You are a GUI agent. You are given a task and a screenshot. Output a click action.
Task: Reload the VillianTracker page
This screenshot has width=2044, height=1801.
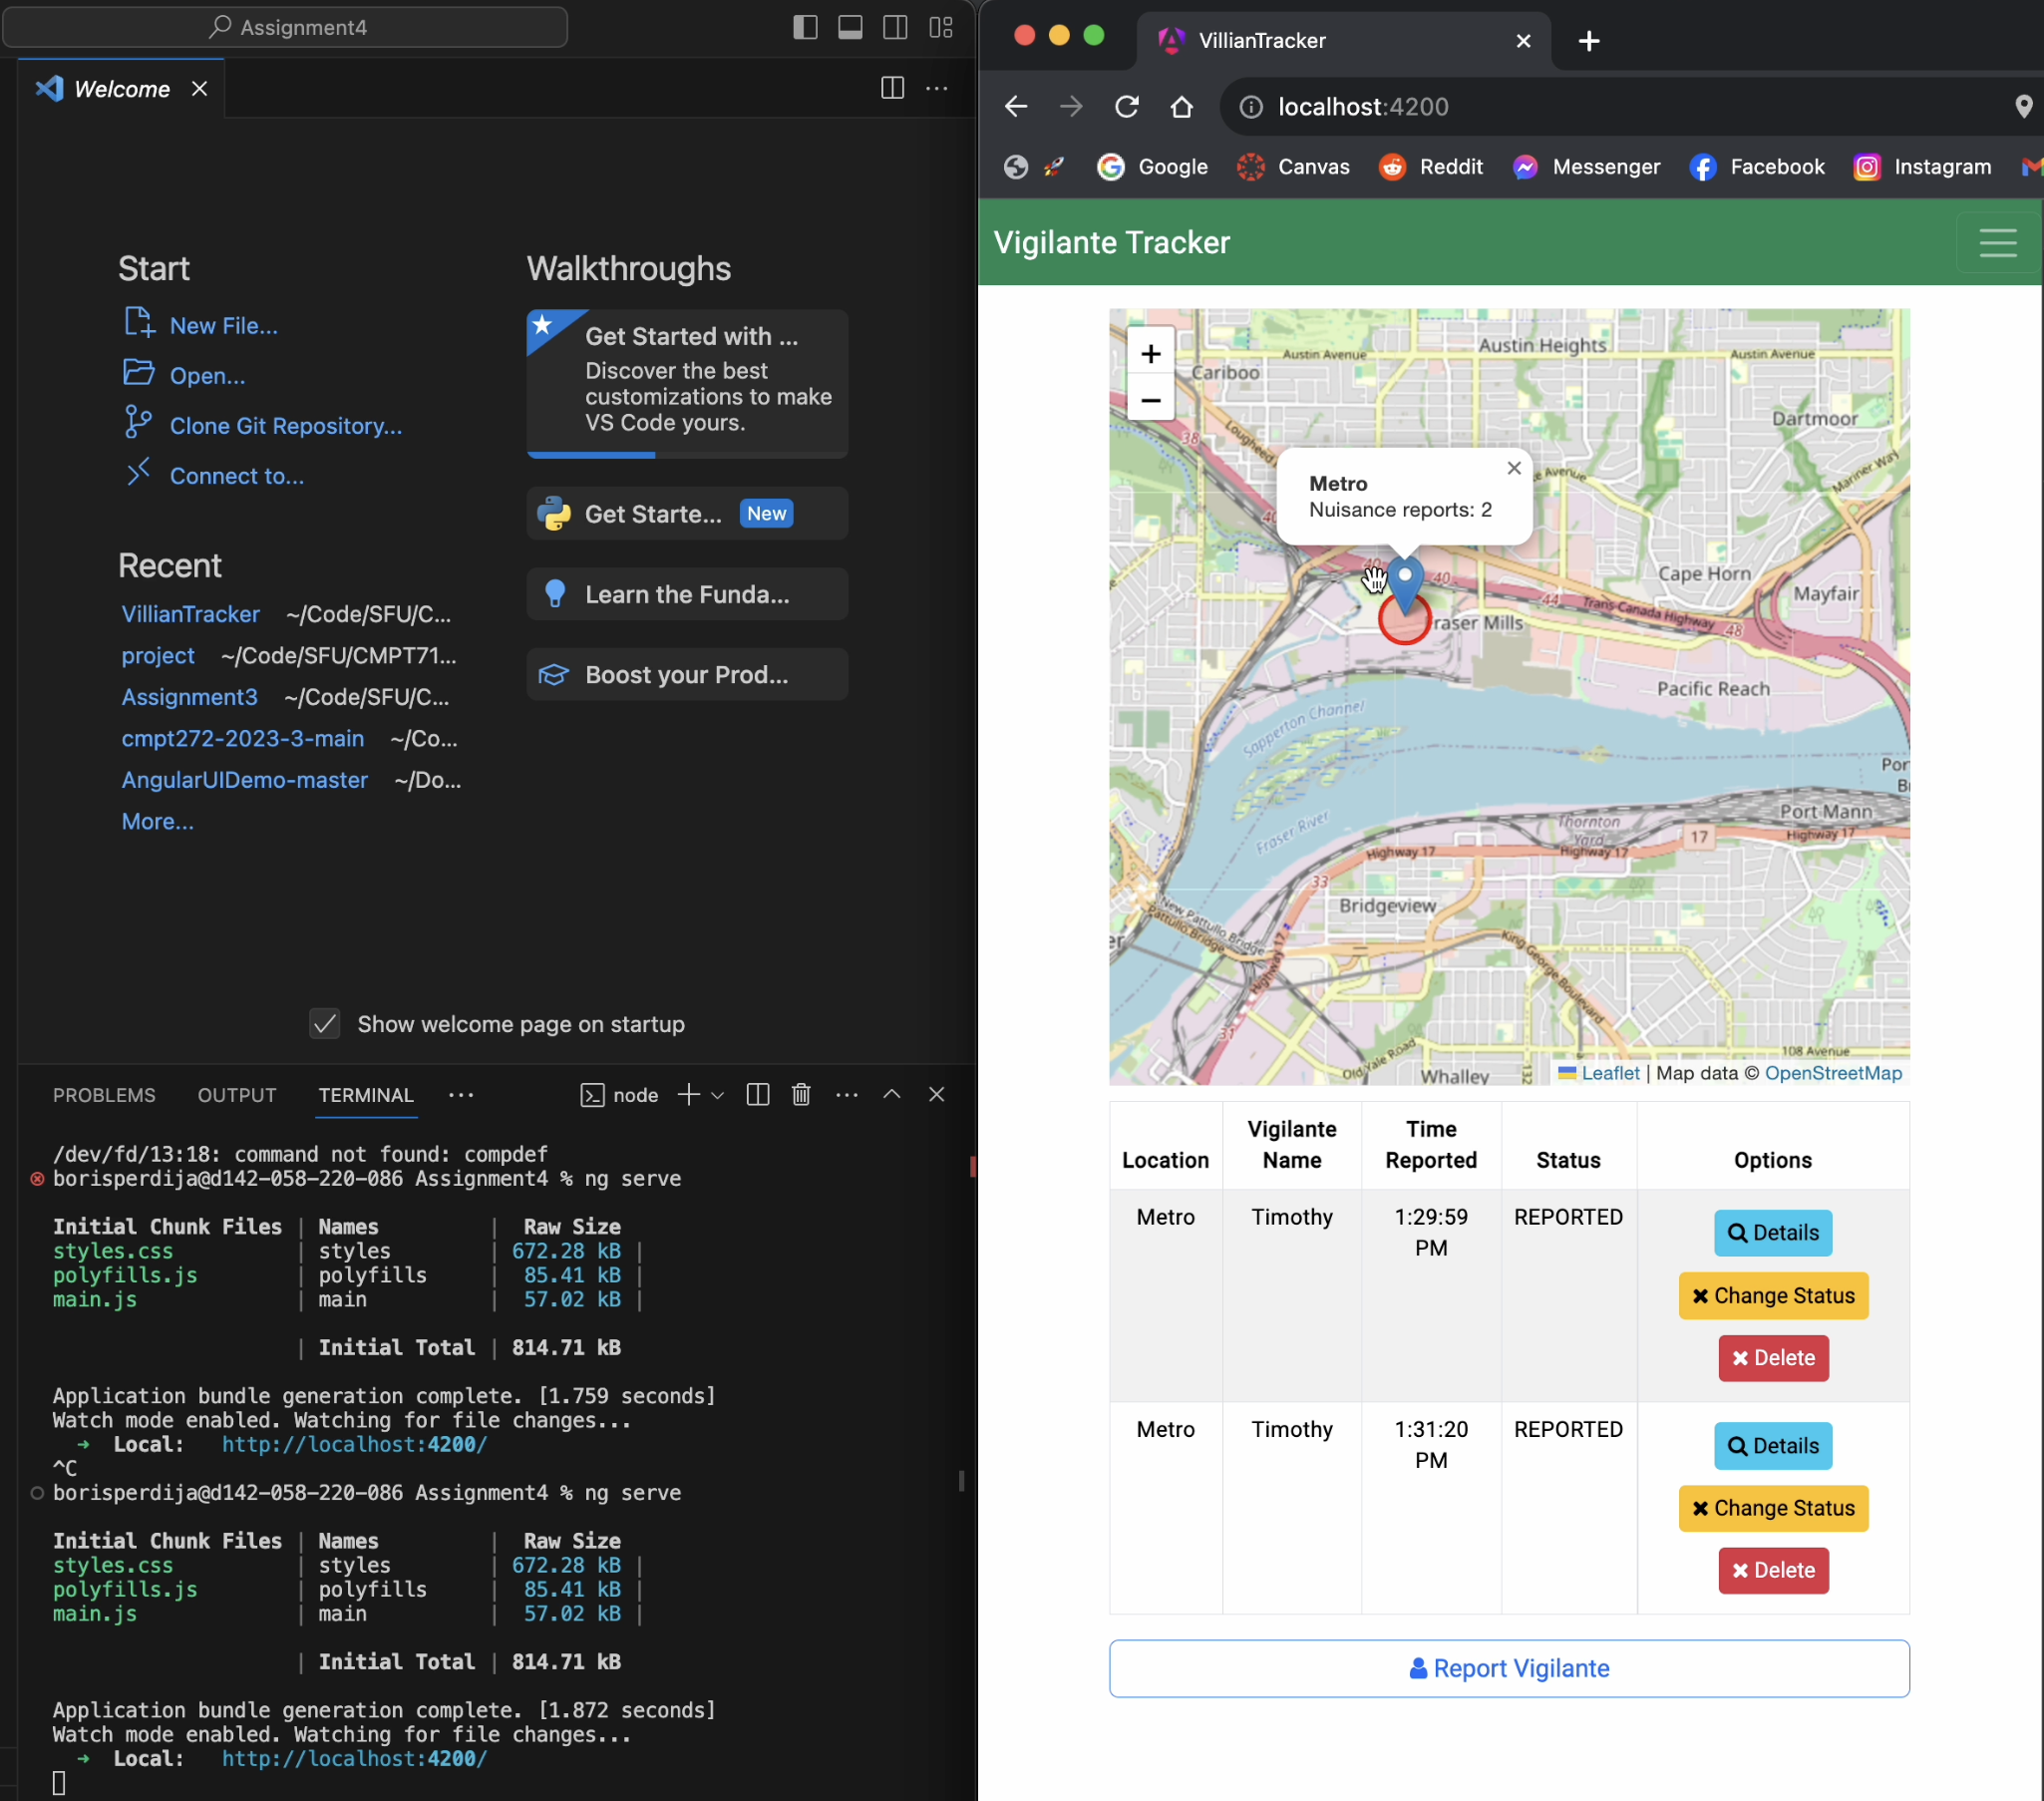(1127, 106)
